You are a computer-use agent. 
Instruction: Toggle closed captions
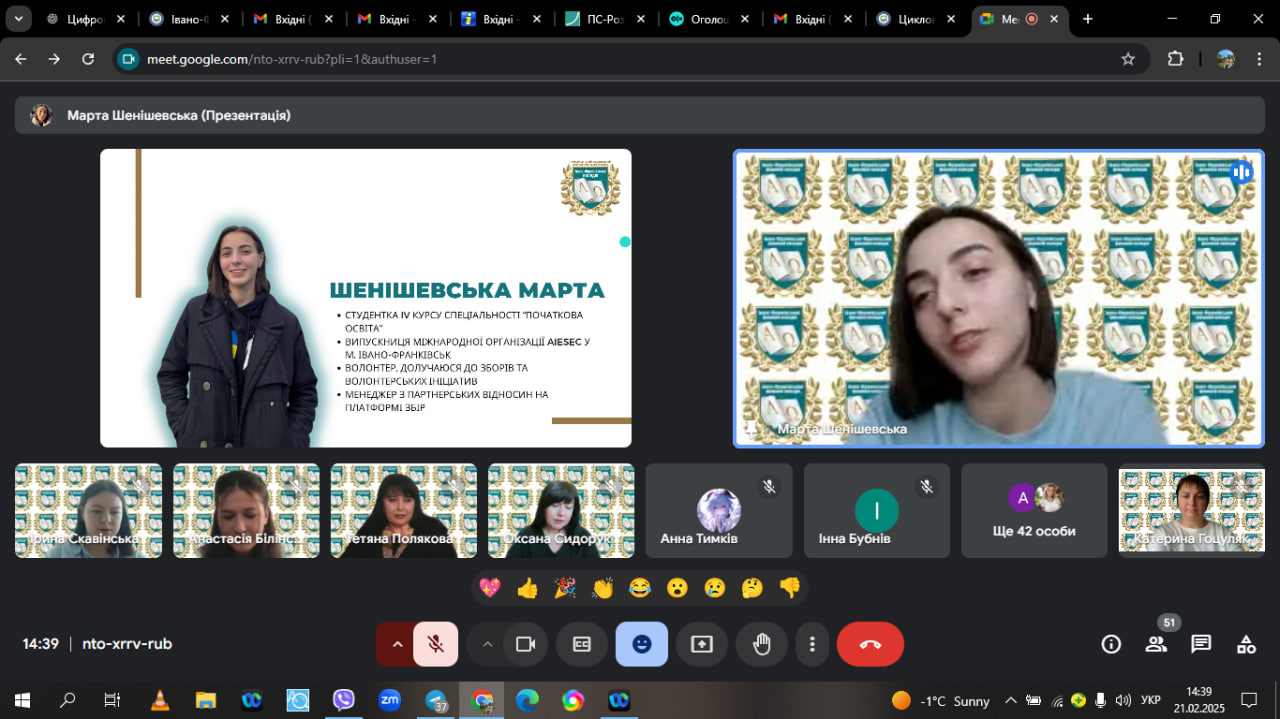coord(582,644)
